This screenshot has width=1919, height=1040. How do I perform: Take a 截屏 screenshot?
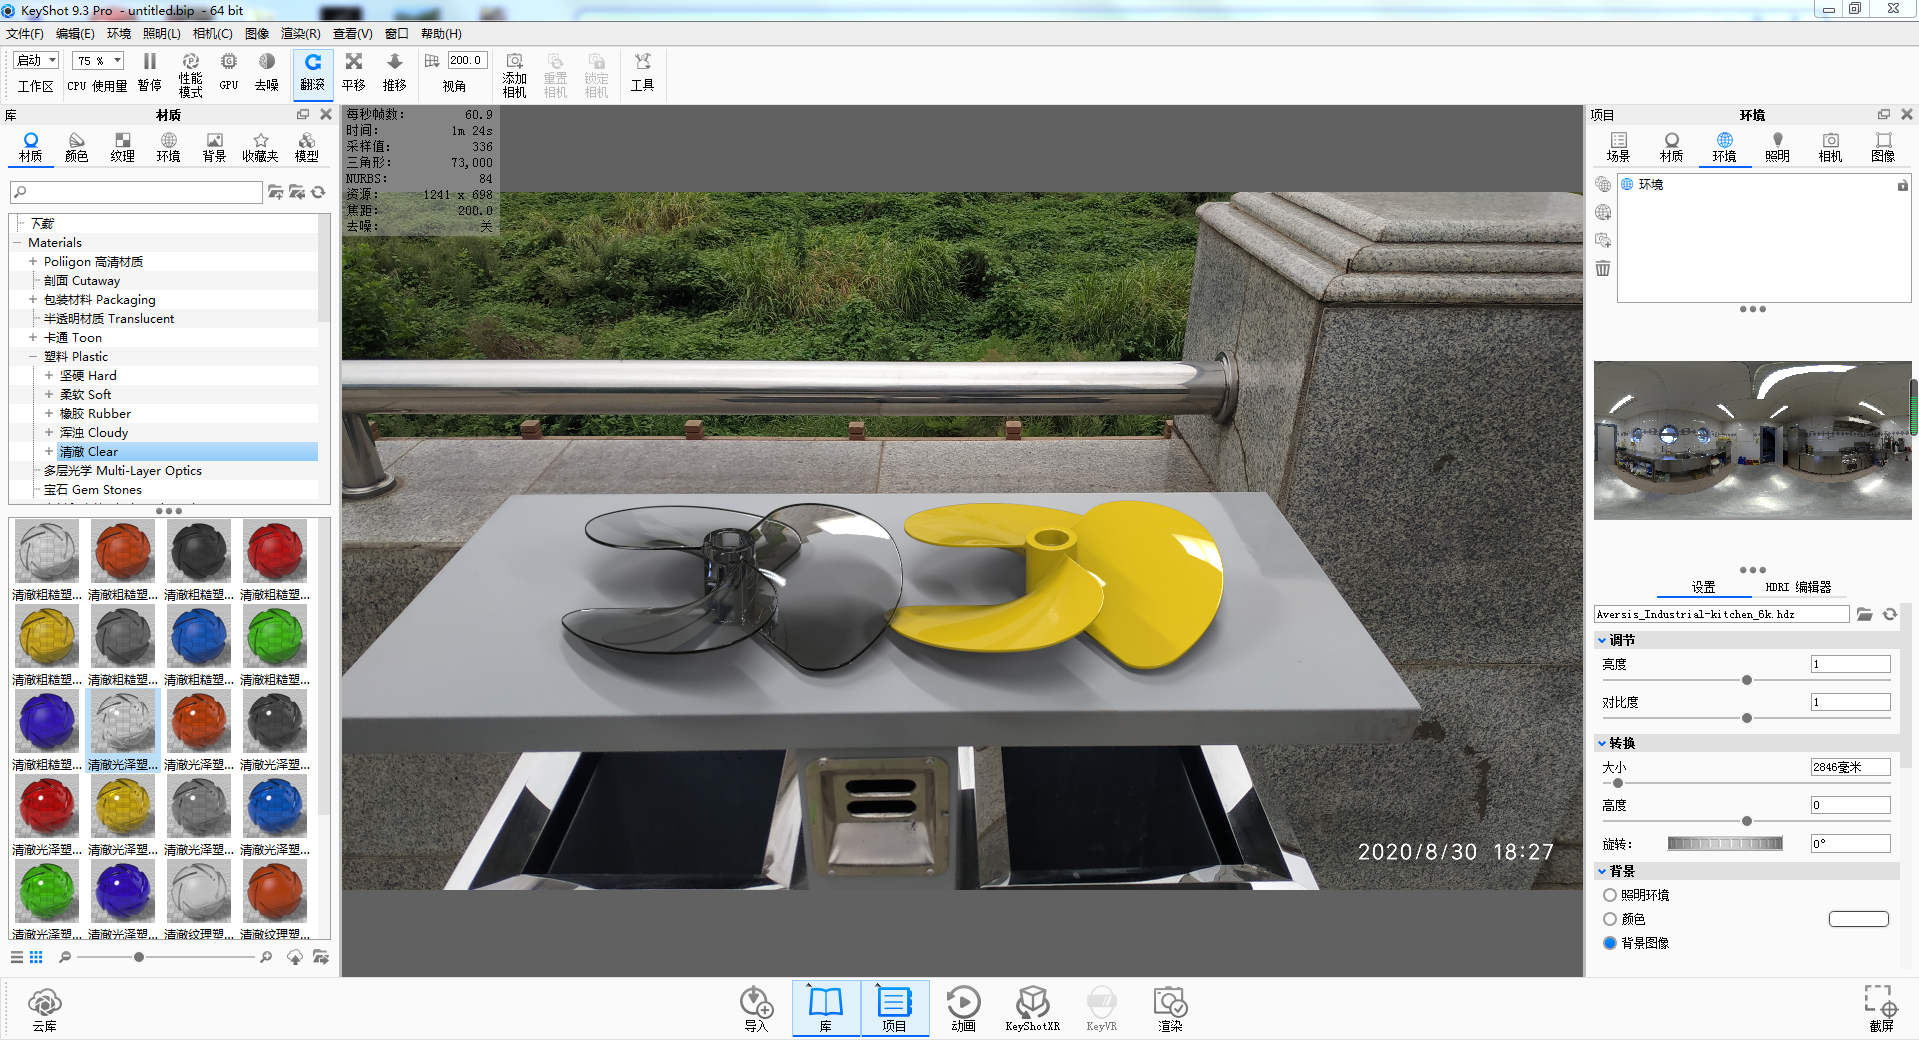click(1881, 1009)
